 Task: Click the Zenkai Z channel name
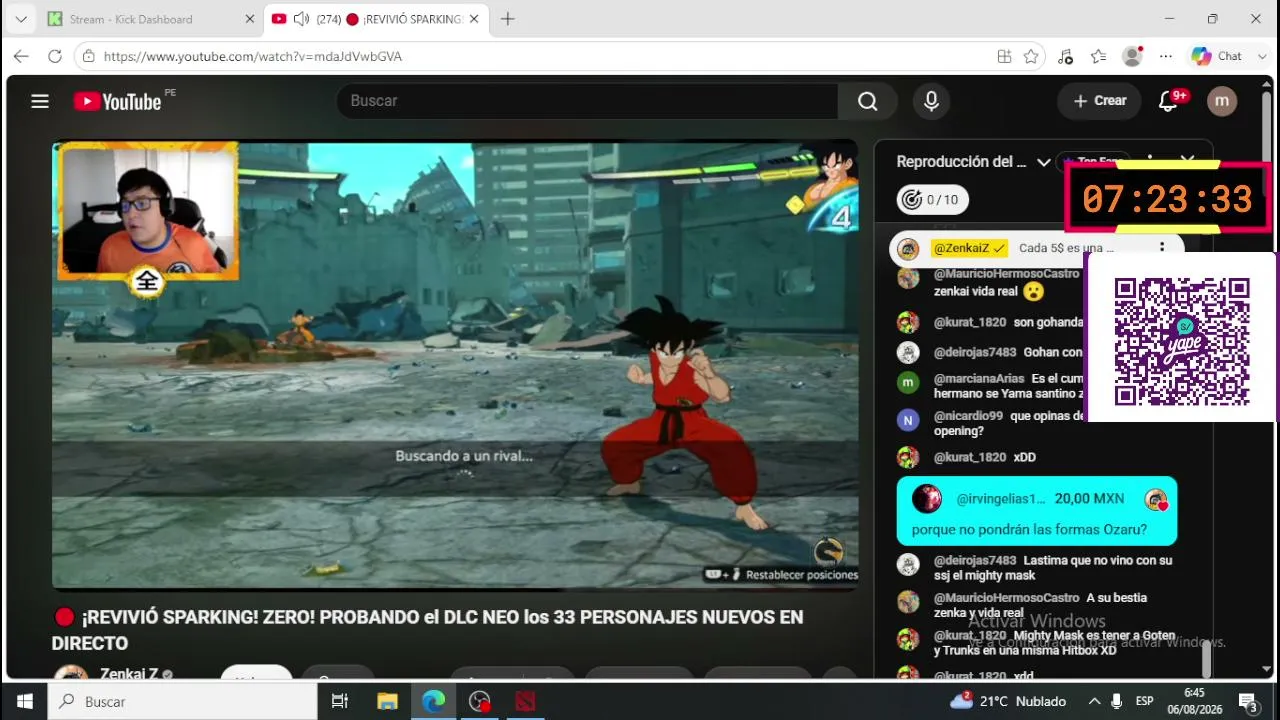coord(129,675)
